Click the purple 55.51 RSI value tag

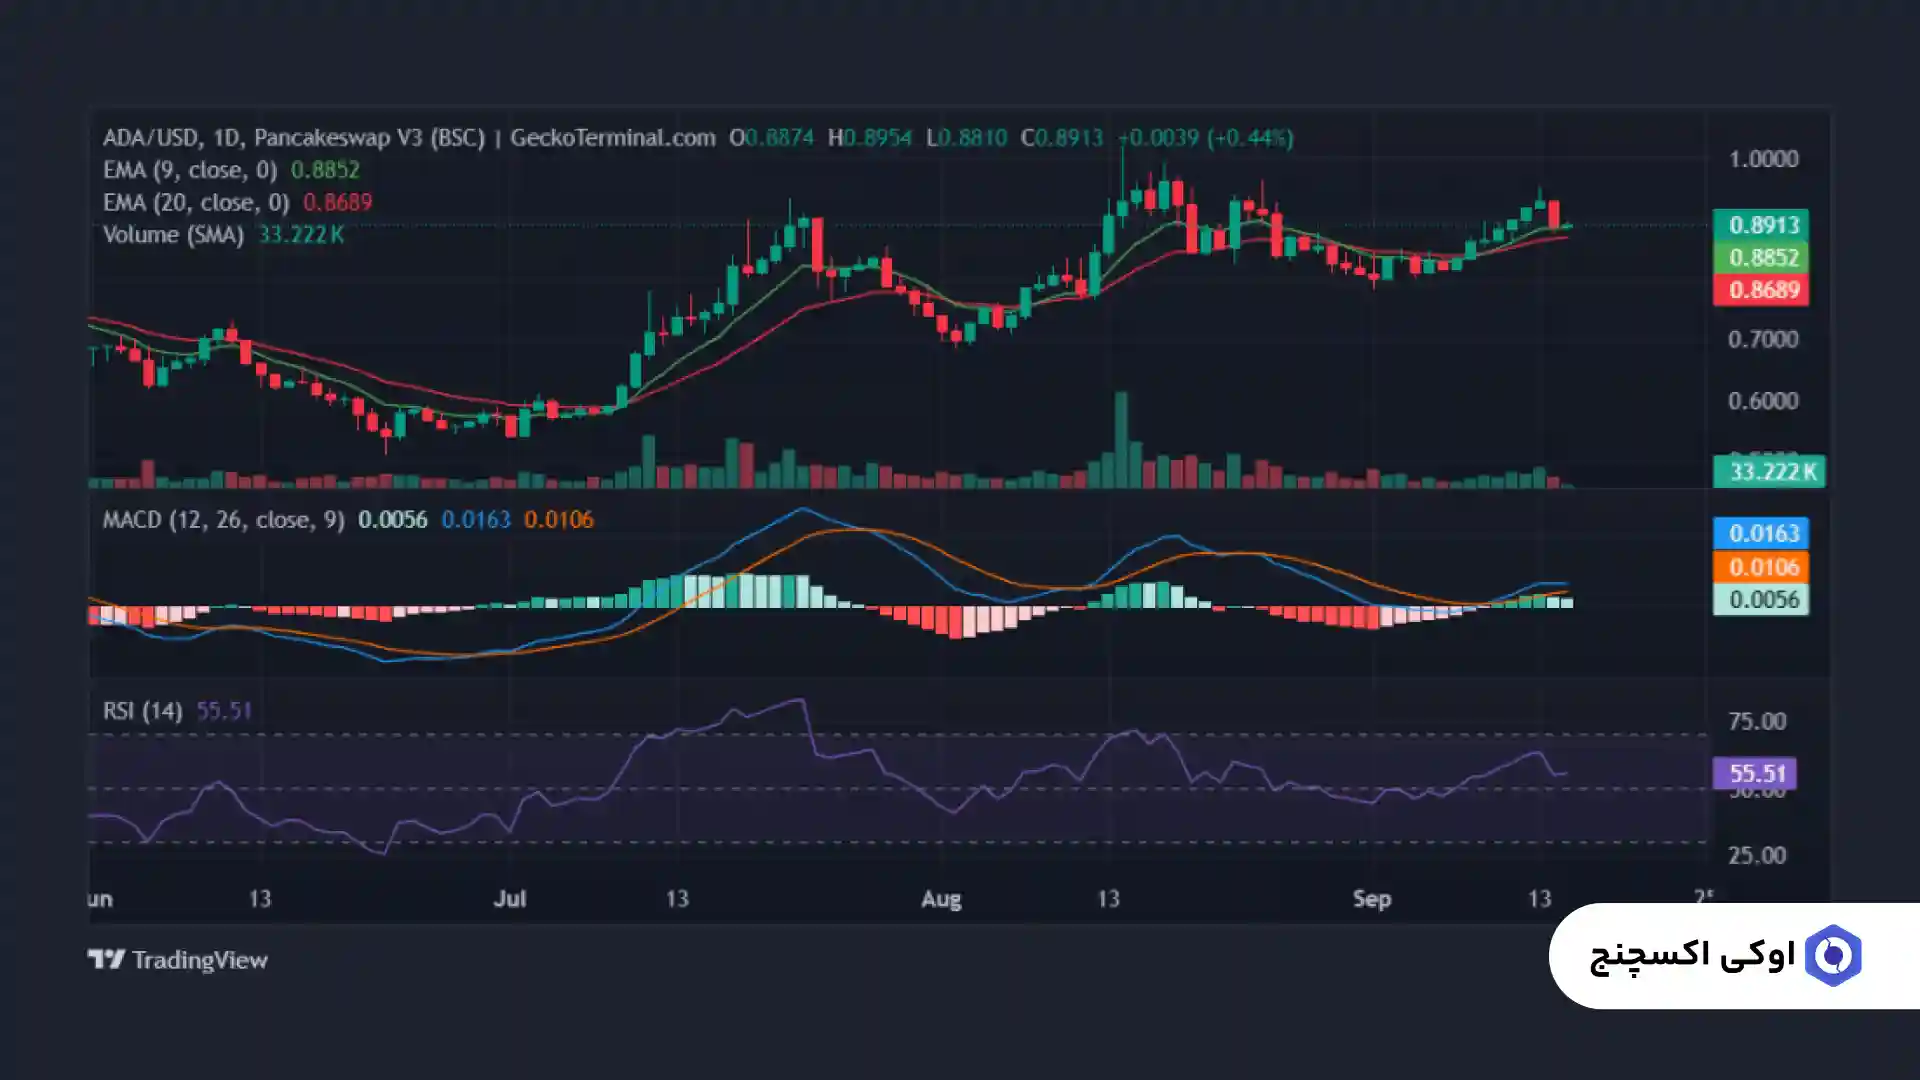click(x=1755, y=773)
